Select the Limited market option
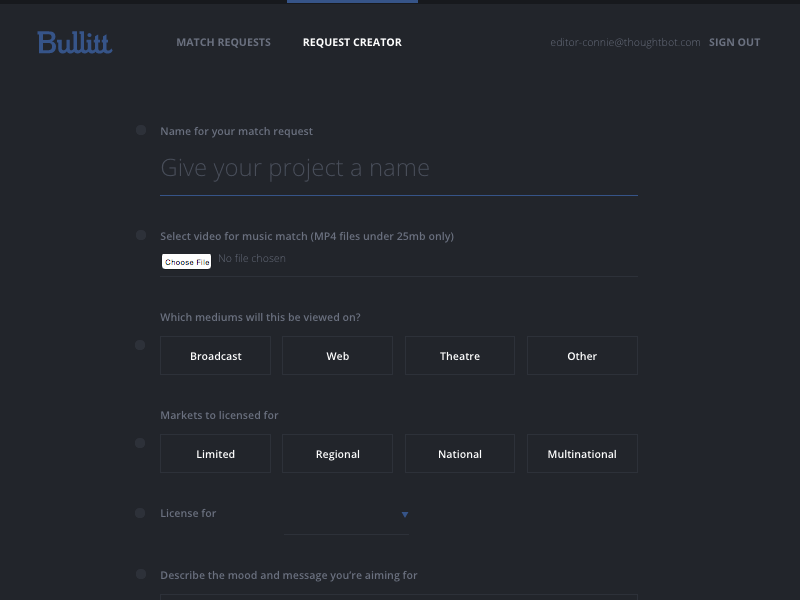The width and height of the screenshot is (800, 600). [215, 454]
